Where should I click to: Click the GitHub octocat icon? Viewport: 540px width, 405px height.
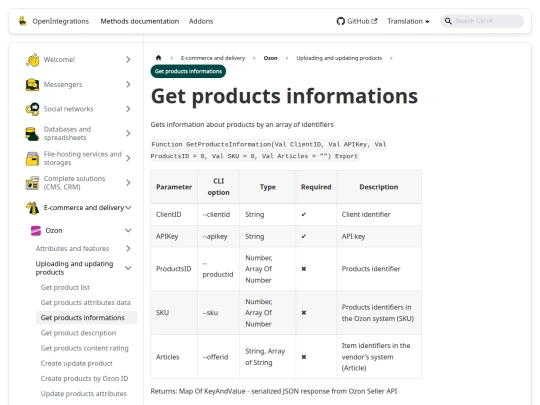click(x=341, y=21)
